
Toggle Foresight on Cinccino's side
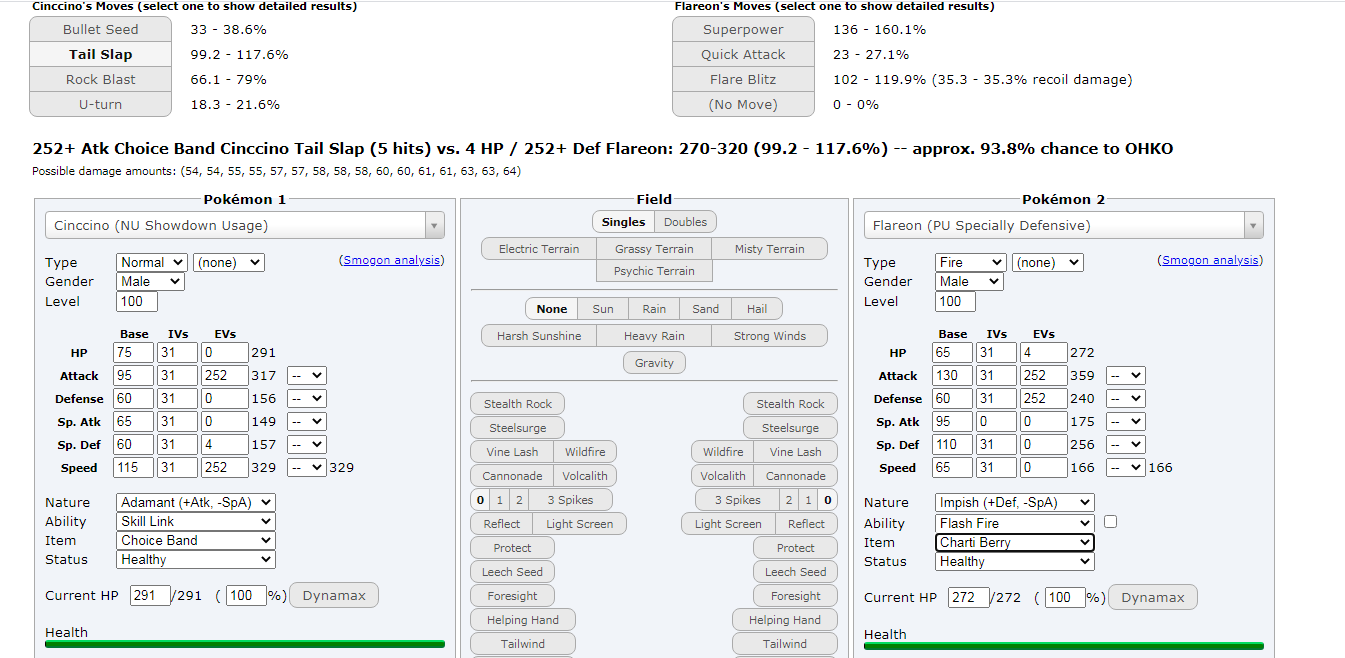[x=512, y=596]
